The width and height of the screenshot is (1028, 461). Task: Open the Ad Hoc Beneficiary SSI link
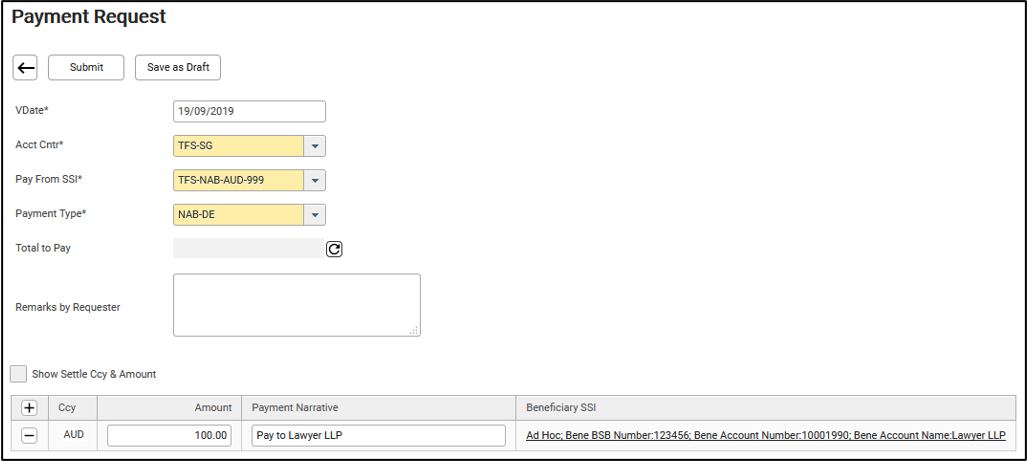click(766, 435)
